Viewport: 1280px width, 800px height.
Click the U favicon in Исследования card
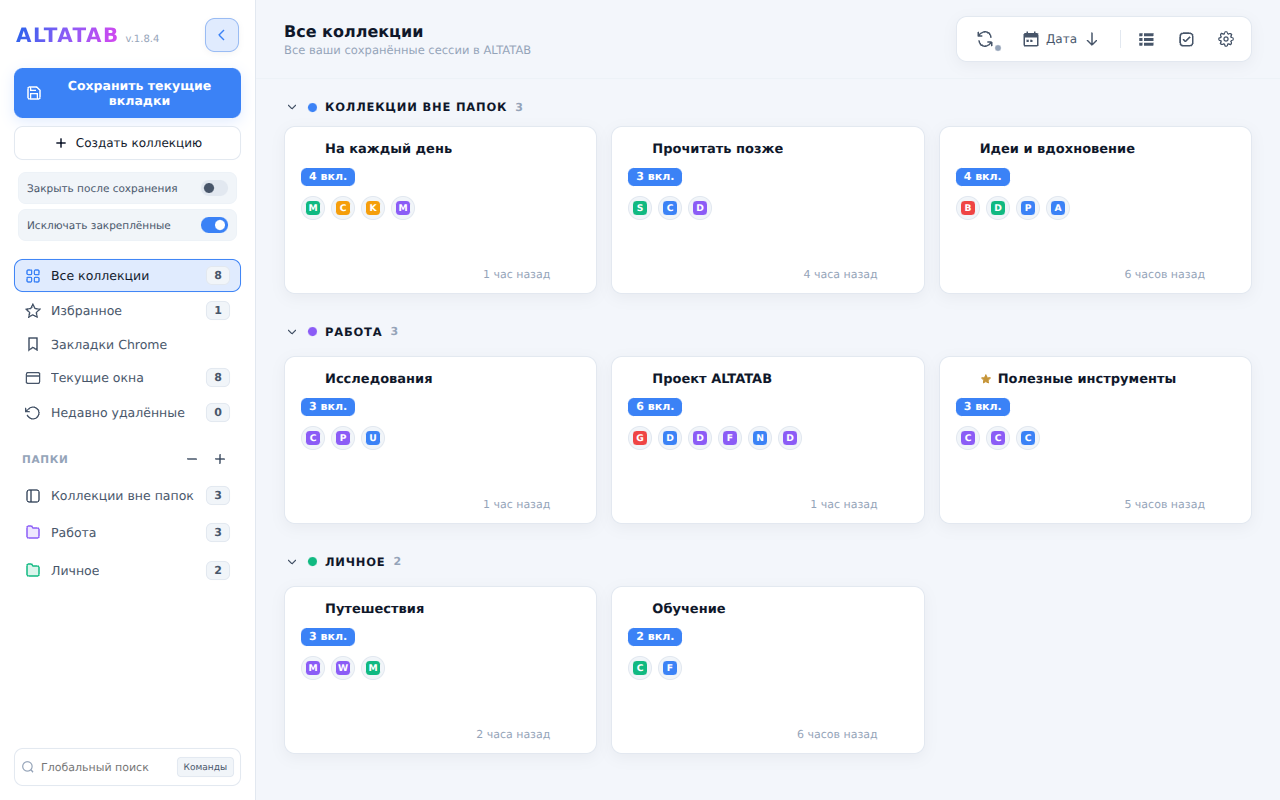[x=373, y=438]
